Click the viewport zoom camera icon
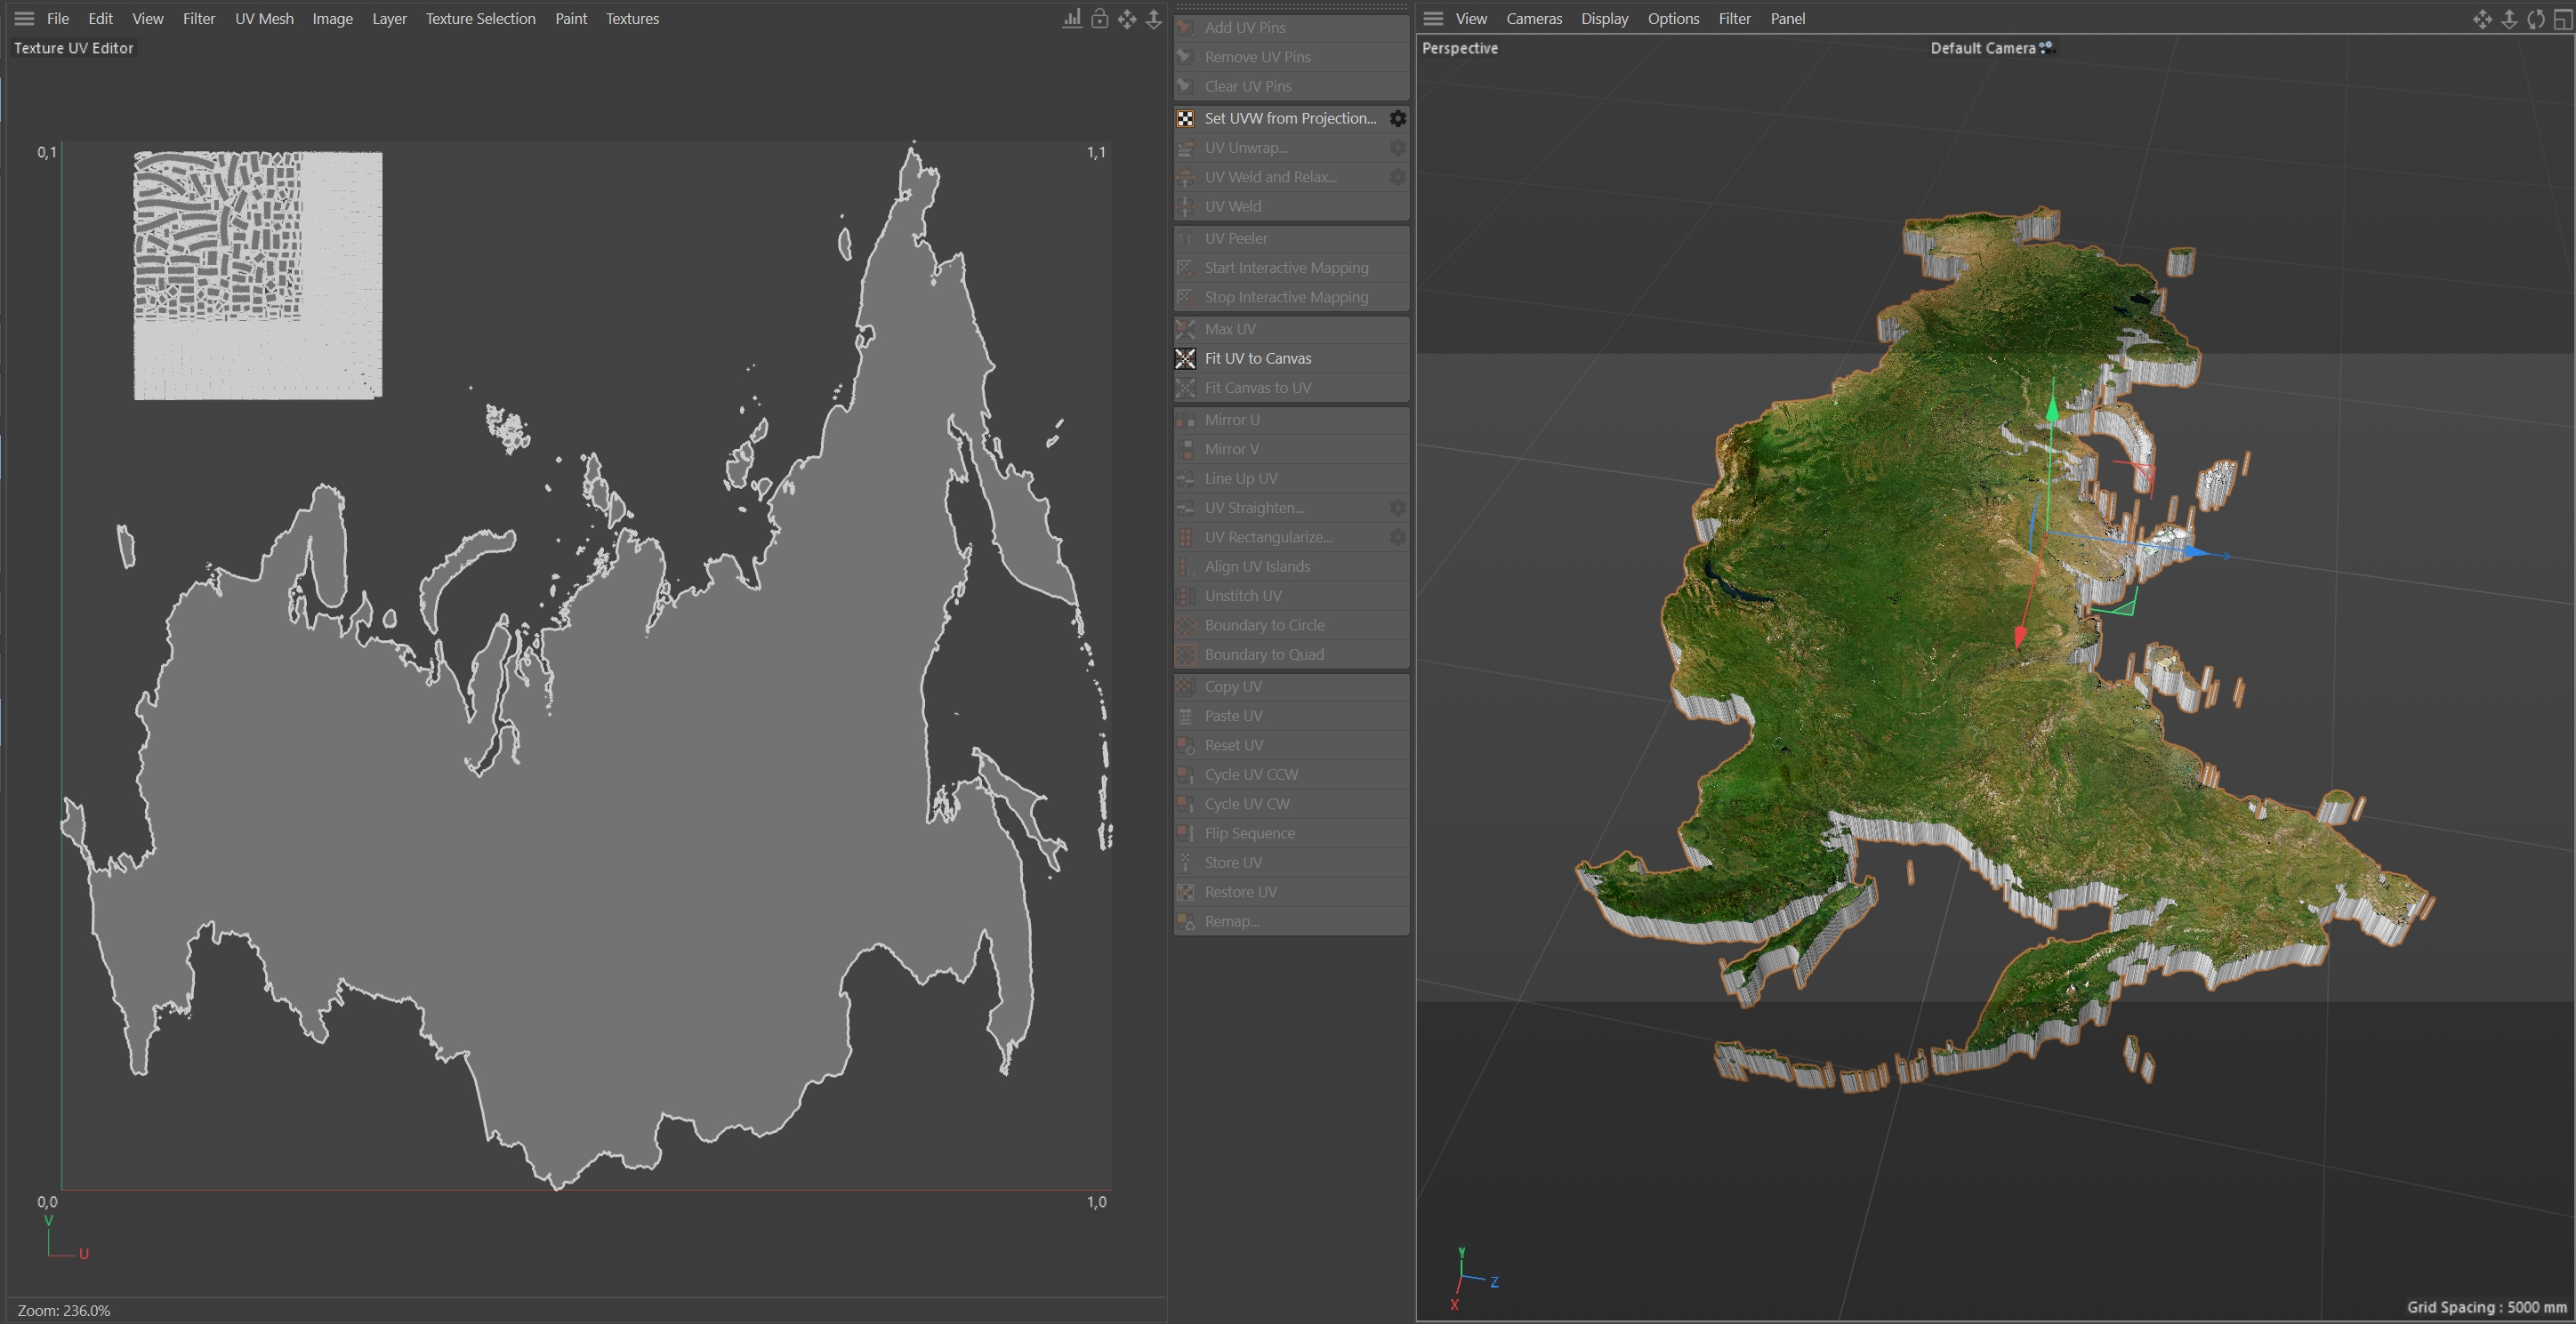This screenshot has height=1324, width=2576. (x=2509, y=18)
